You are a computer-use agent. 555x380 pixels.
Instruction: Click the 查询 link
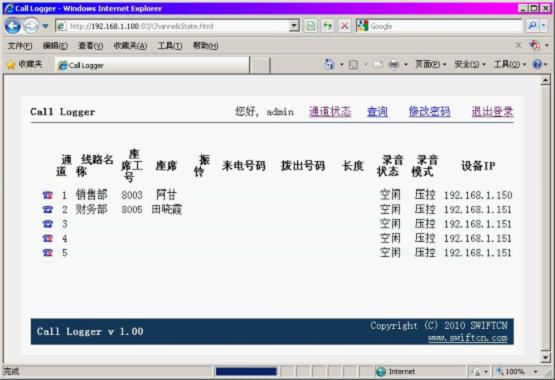377,111
